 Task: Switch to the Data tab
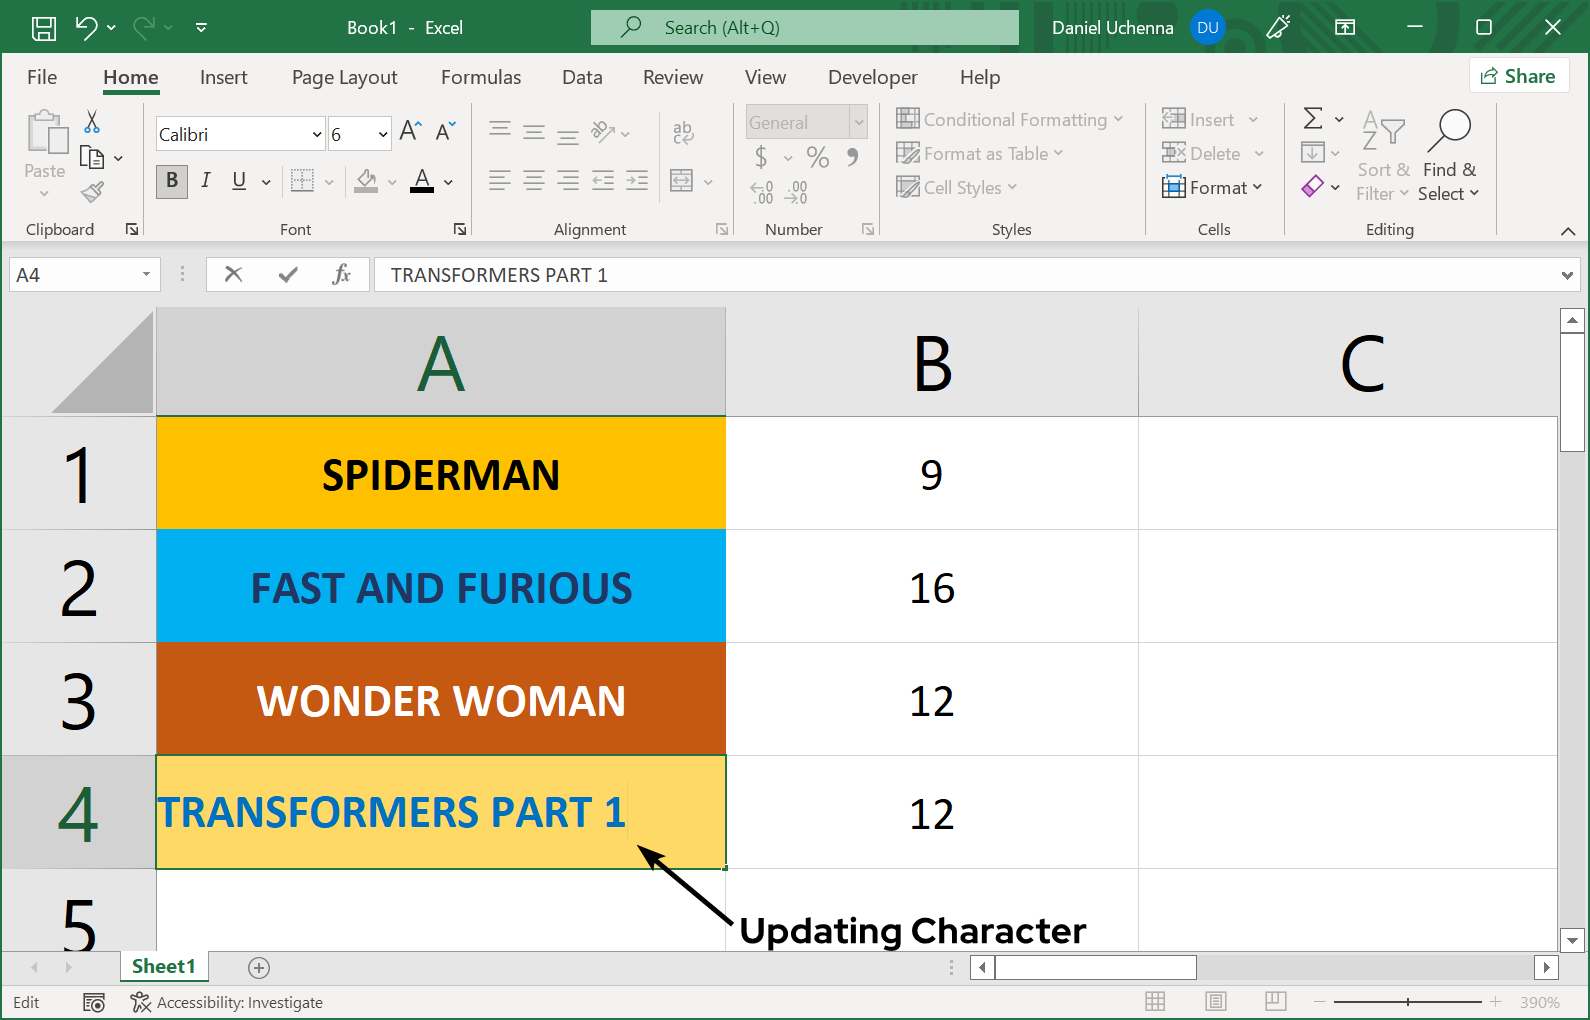(582, 77)
